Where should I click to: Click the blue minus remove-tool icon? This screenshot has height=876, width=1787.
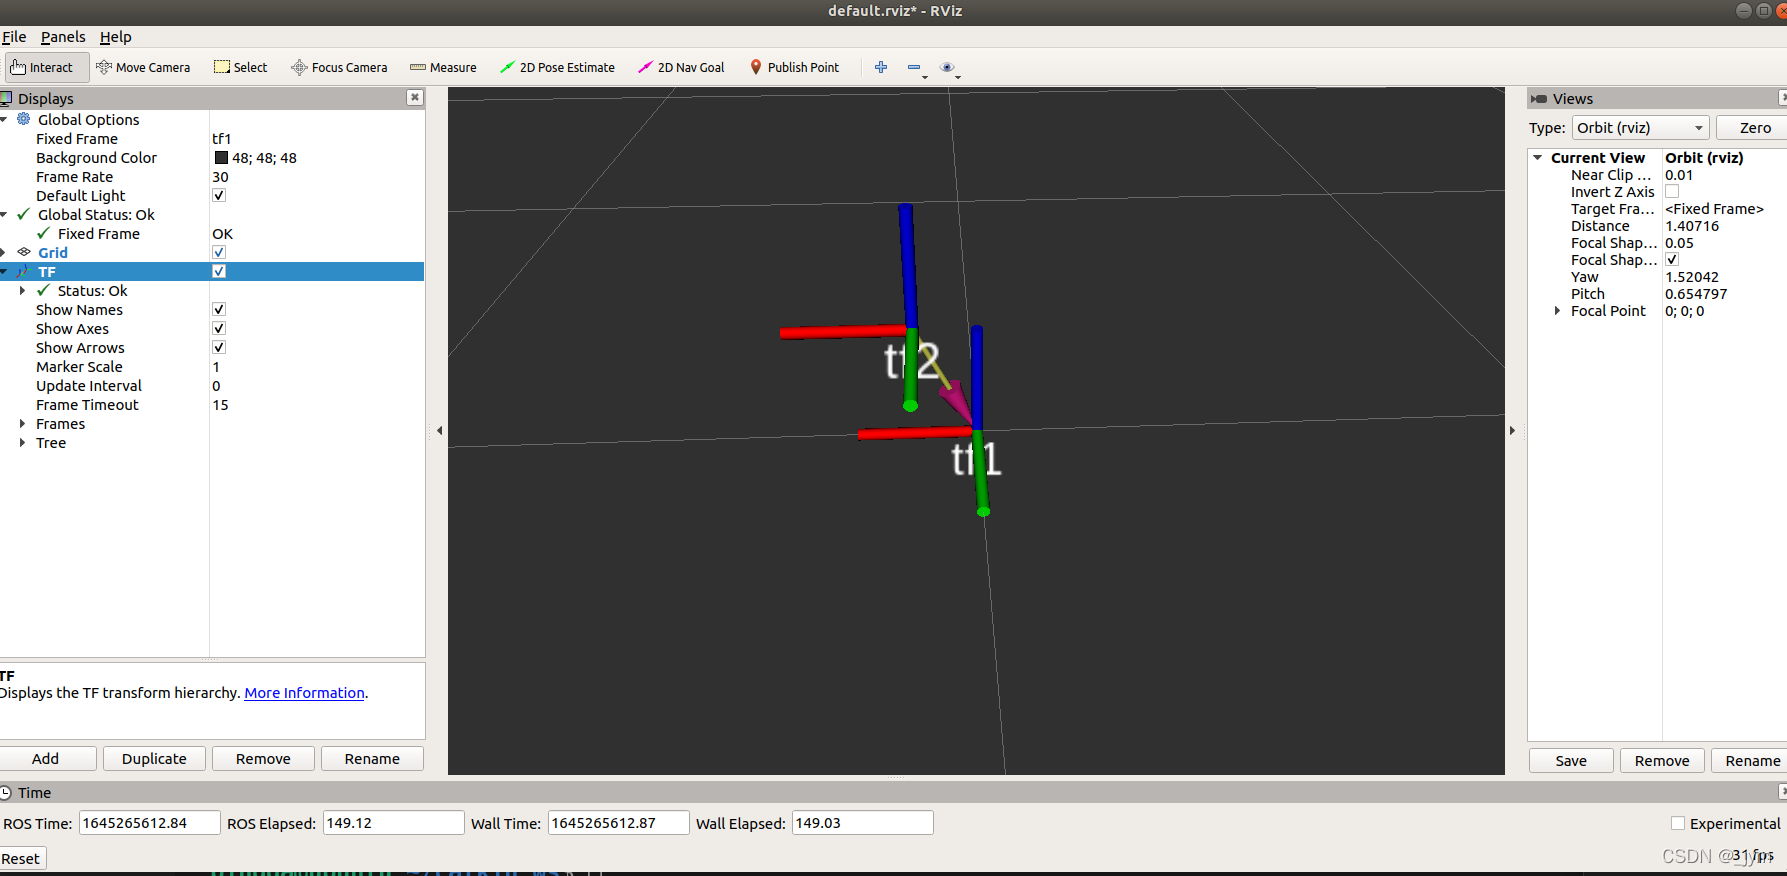point(914,67)
